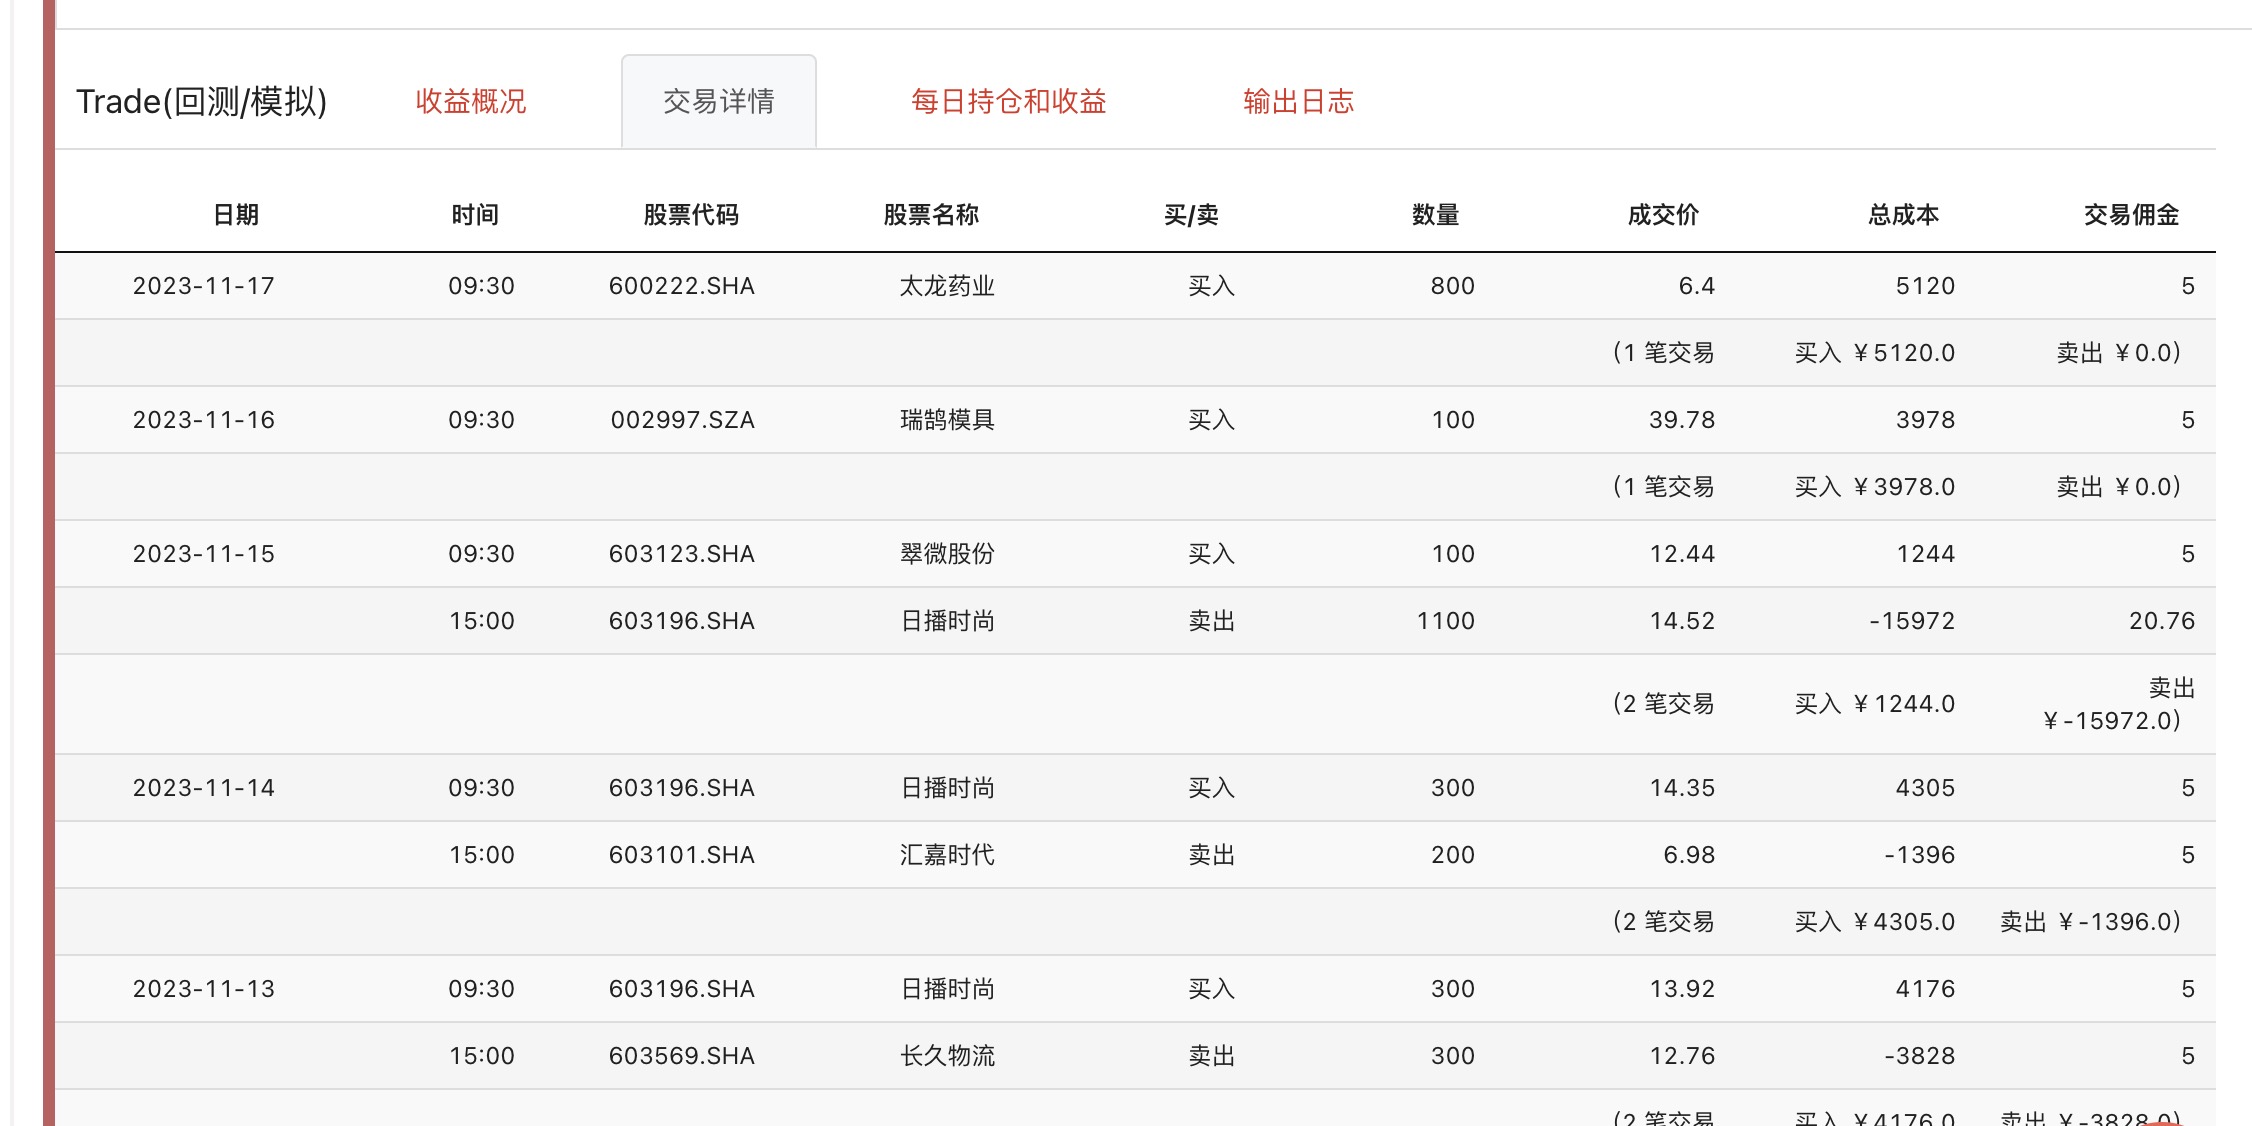
Task: Click the 数量 column header
Action: pyautogui.click(x=1435, y=214)
